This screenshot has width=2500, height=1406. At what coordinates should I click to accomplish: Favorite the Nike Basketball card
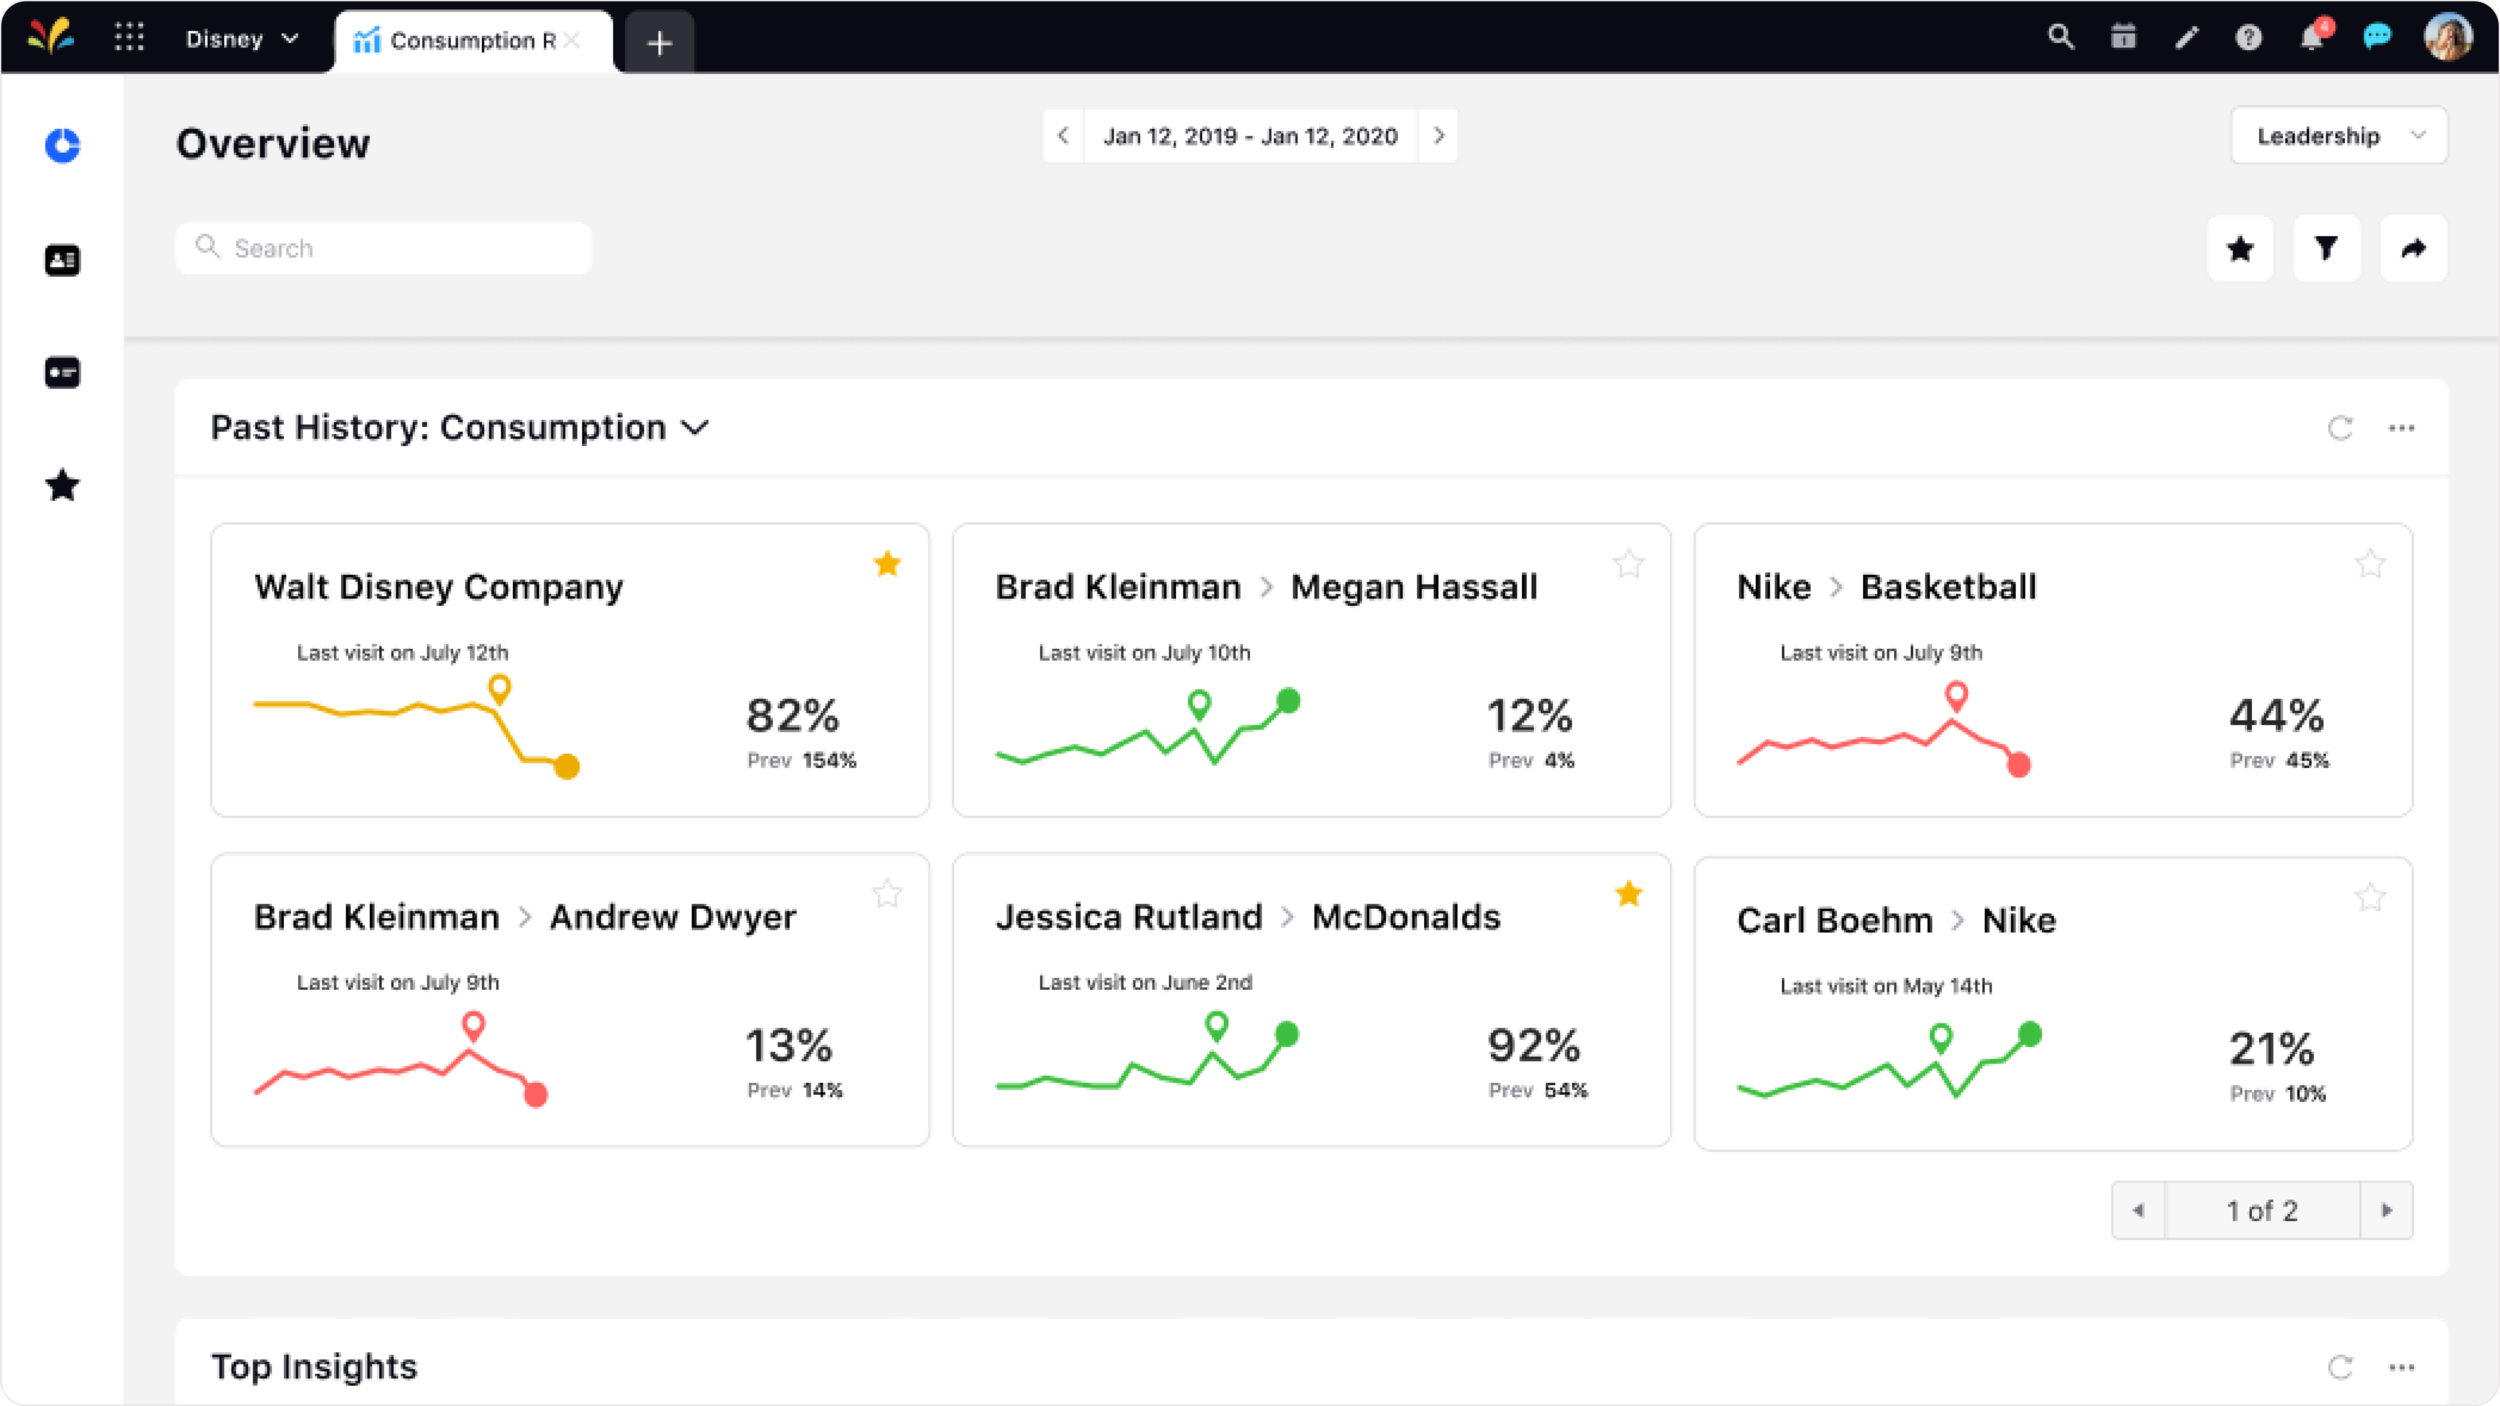click(2370, 564)
